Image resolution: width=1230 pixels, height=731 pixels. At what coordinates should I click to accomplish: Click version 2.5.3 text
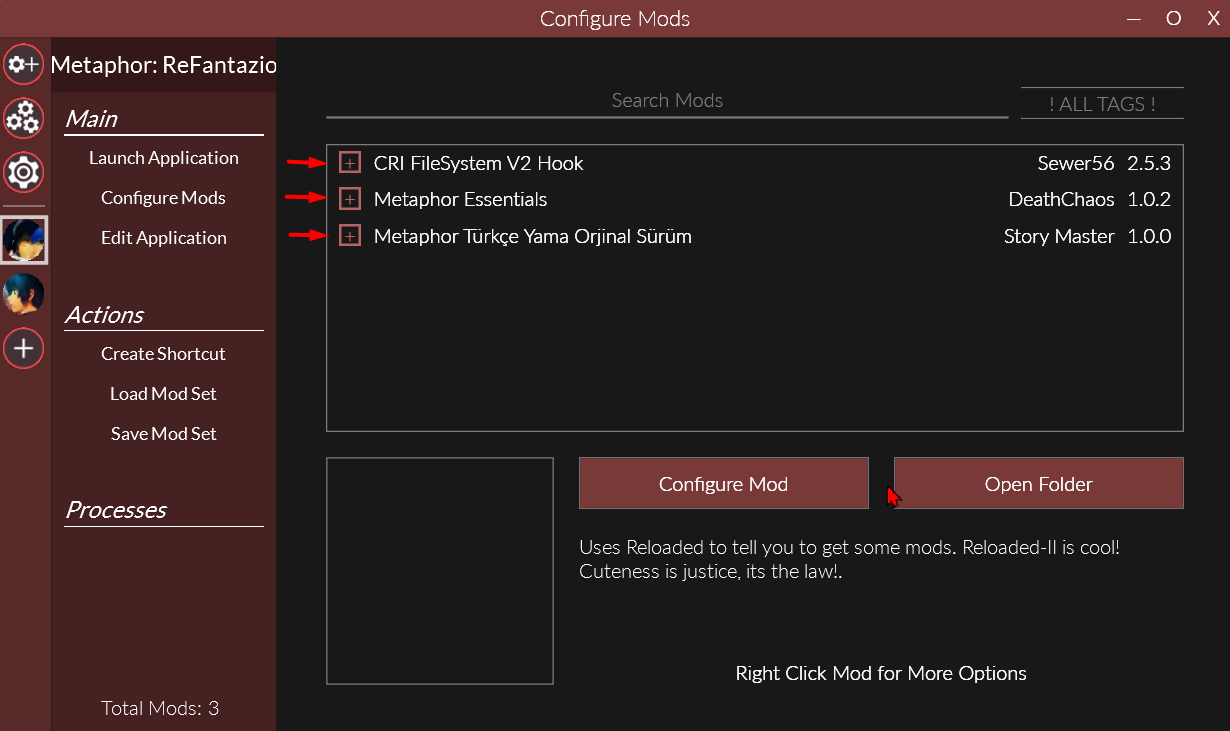tap(1149, 163)
